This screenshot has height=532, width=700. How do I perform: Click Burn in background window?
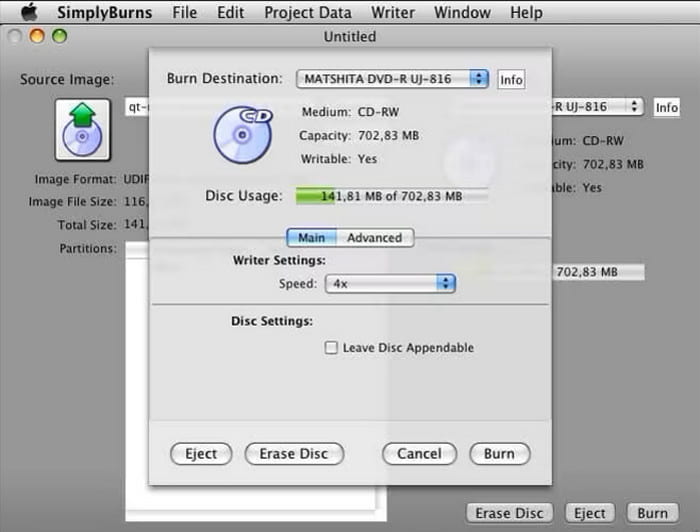click(x=653, y=513)
